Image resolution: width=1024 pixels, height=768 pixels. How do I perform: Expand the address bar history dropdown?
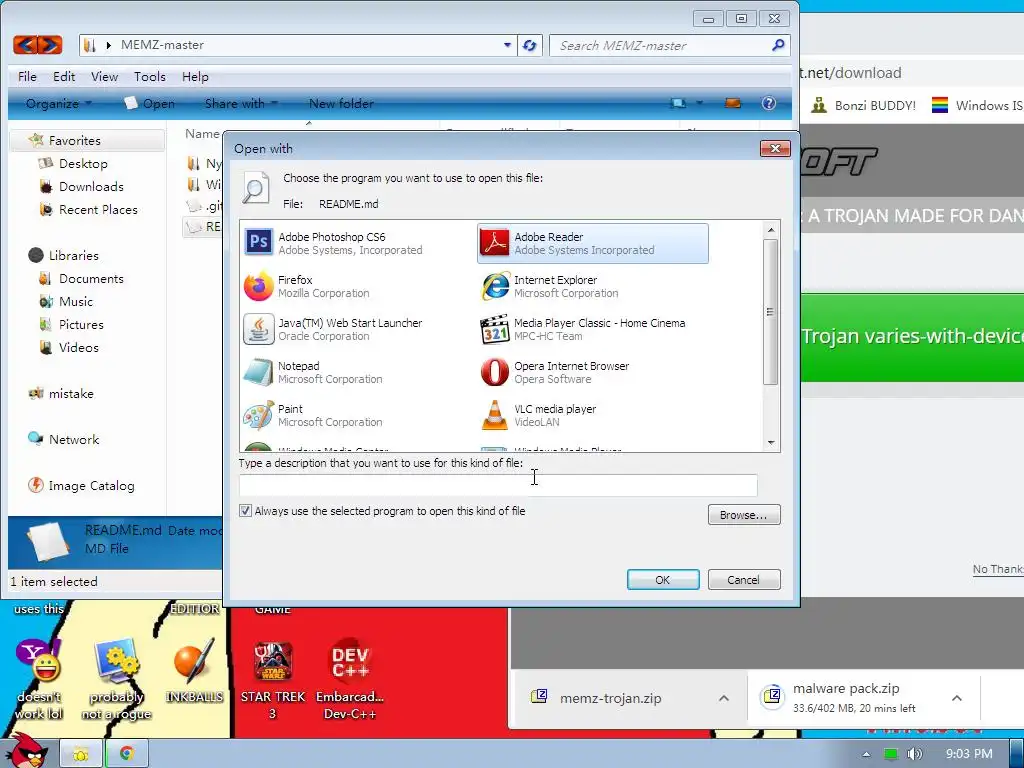(507, 45)
